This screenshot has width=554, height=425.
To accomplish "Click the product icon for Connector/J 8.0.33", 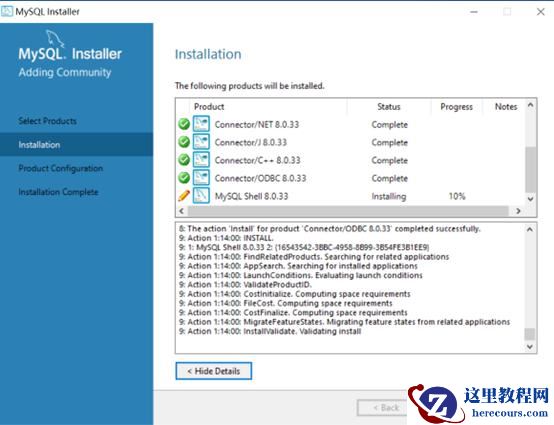I will pyautogui.click(x=201, y=142).
